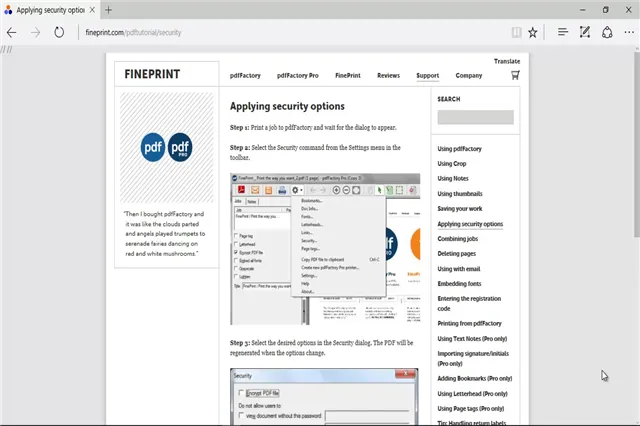The height and width of the screenshot is (426, 640).
Task: Open Adding Bookmarks (Pro only) link
Action: point(475,379)
